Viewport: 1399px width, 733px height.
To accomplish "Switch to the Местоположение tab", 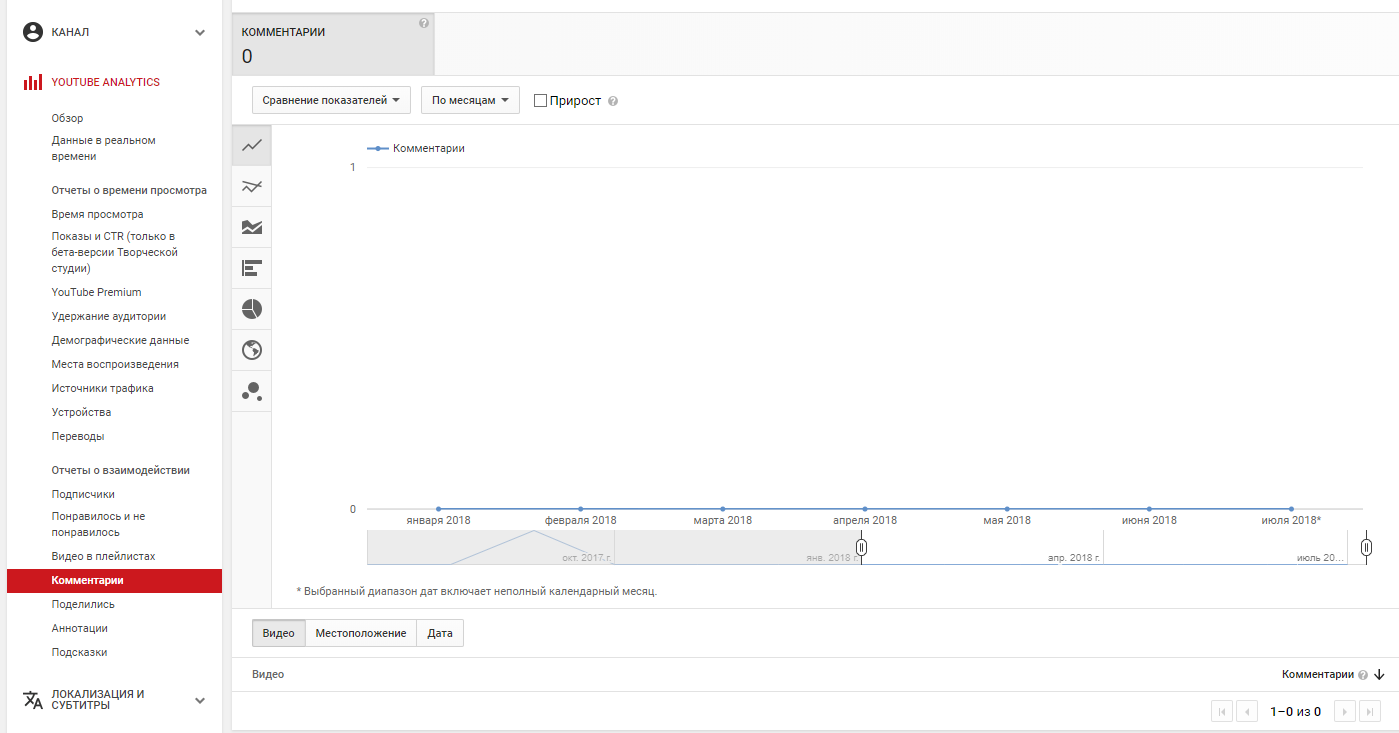I will tap(360, 633).
